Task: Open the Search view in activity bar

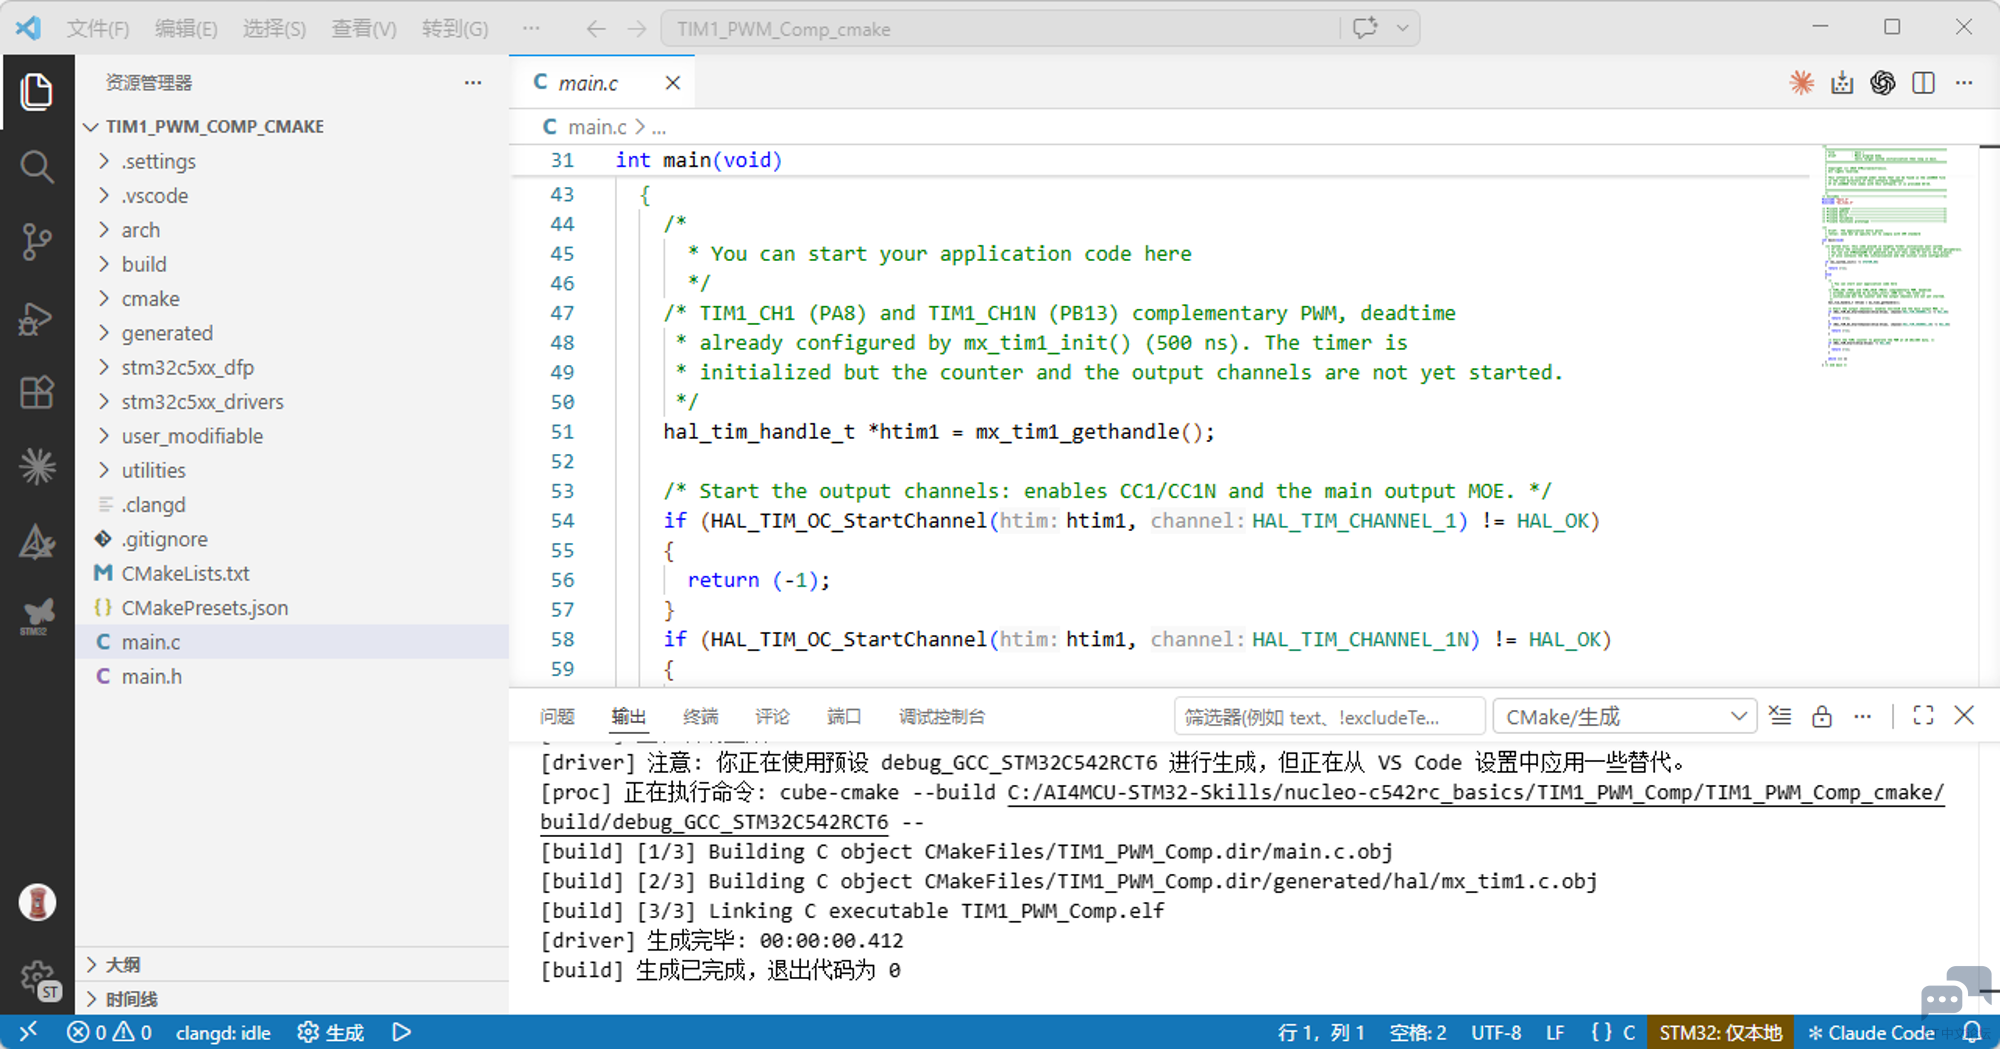Action: click(x=37, y=166)
